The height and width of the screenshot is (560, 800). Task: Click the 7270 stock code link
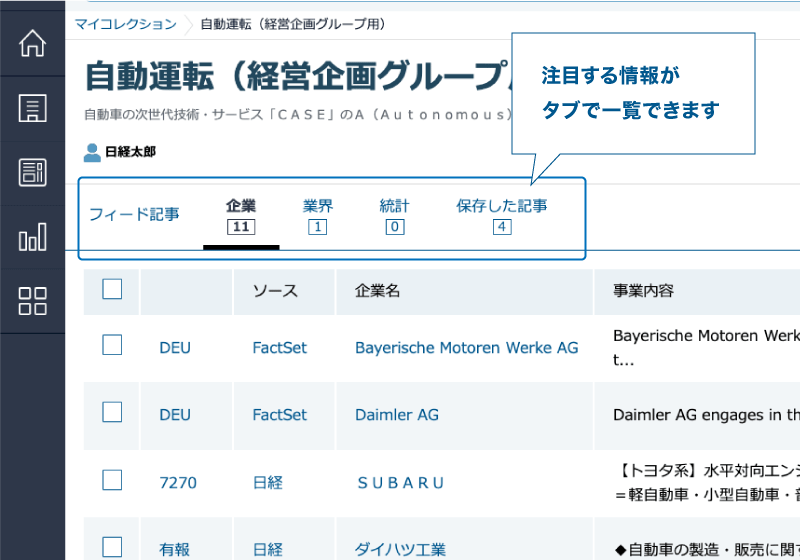178,482
